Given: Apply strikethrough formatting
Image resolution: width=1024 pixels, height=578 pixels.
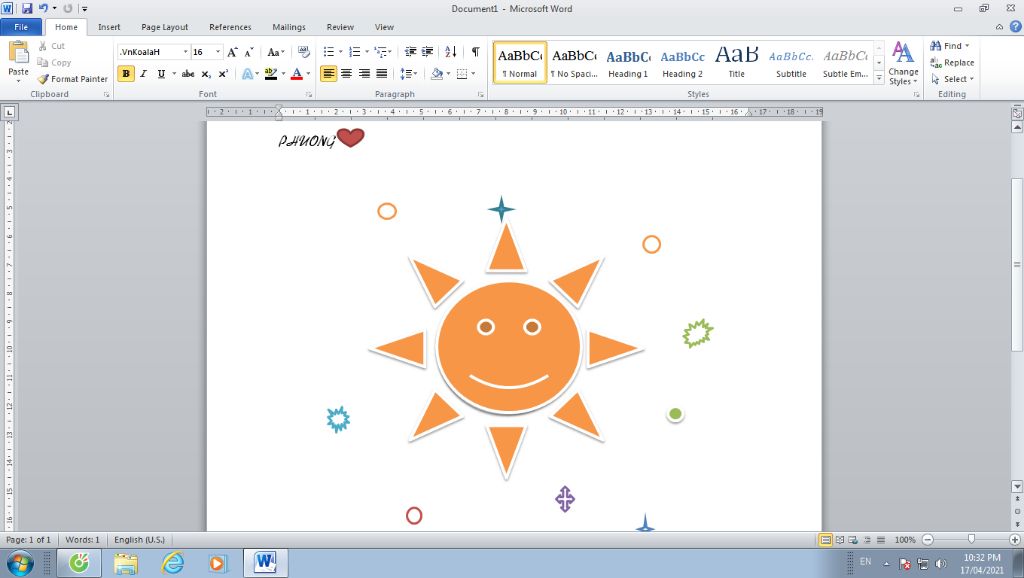Looking at the screenshot, I should [x=188, y=74].
